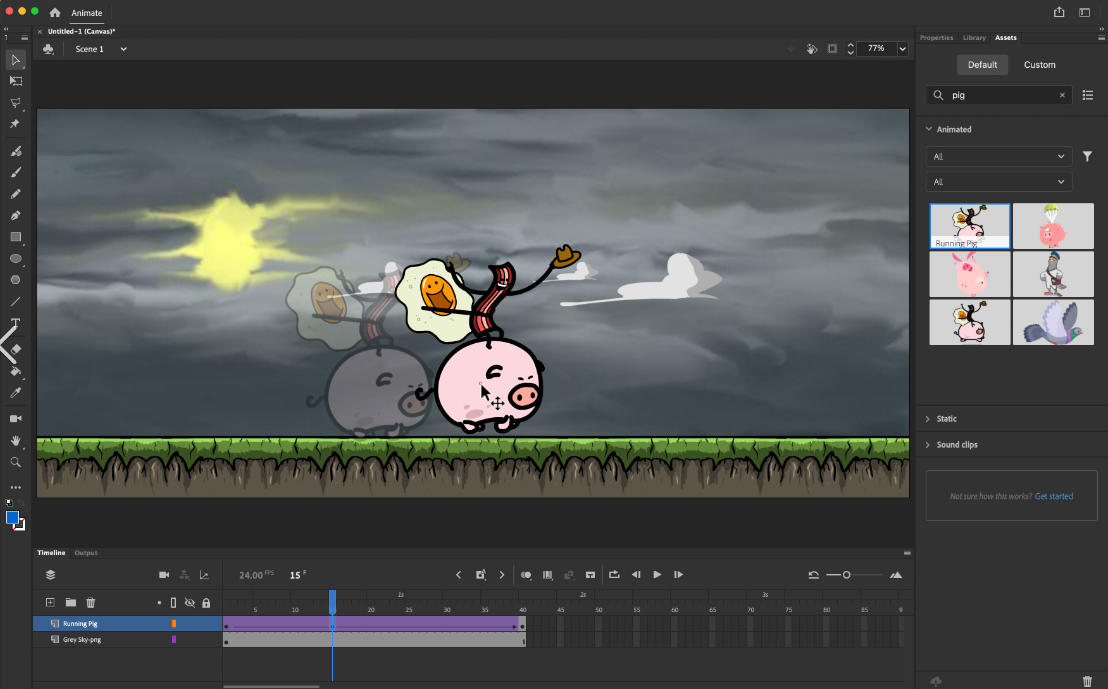1108x689 pixels.
Task: Toggle lock all layers padlock
Action: point(206,603)
